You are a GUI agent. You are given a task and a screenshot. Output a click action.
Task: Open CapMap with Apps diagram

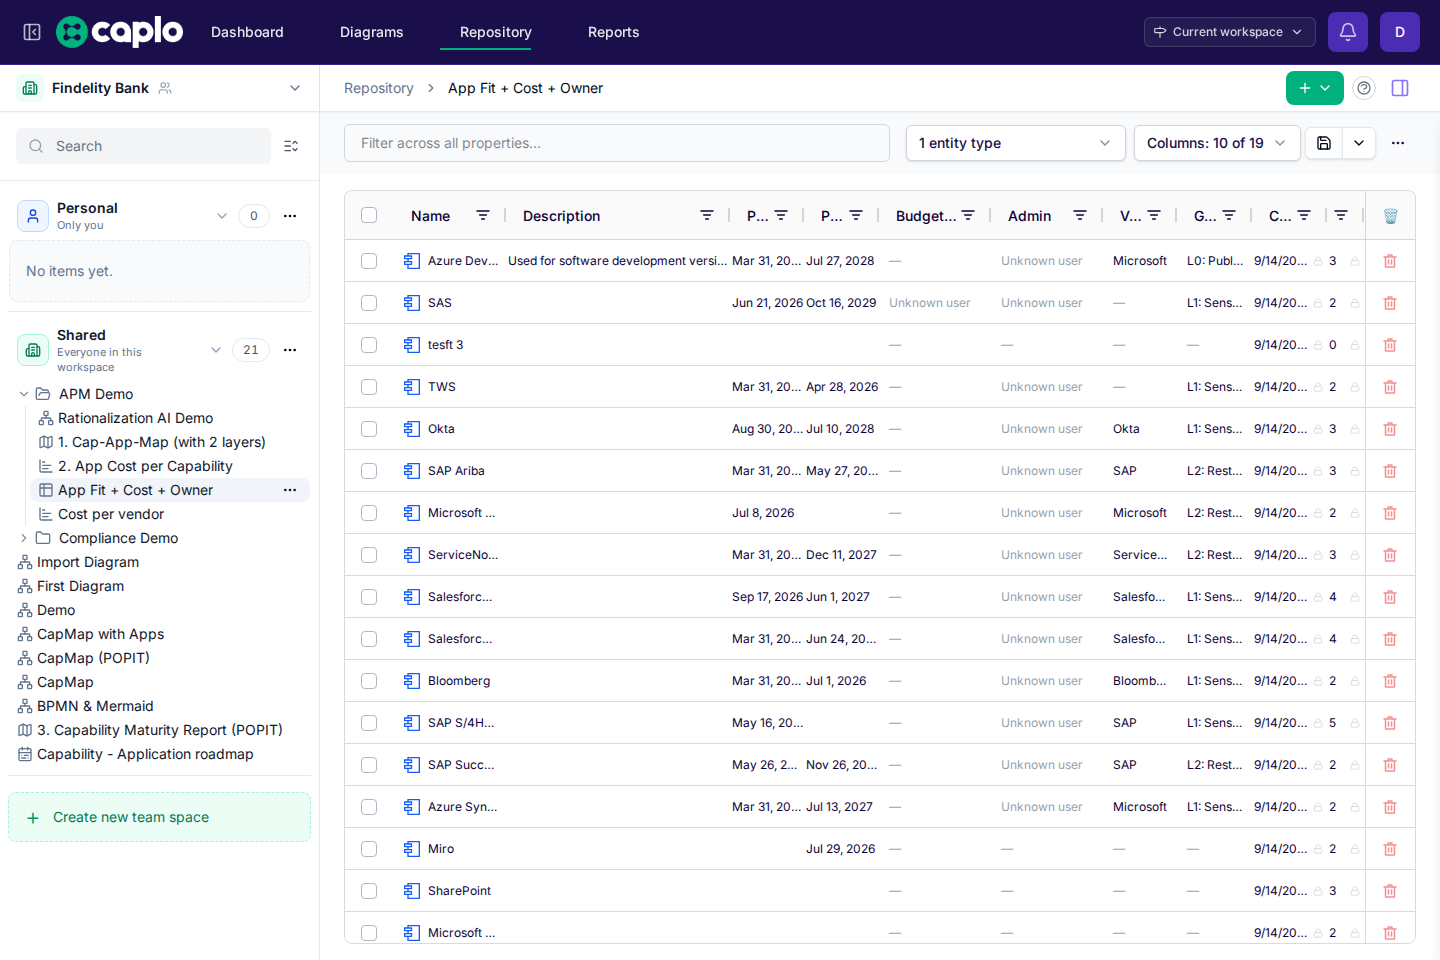coord(100,634)
